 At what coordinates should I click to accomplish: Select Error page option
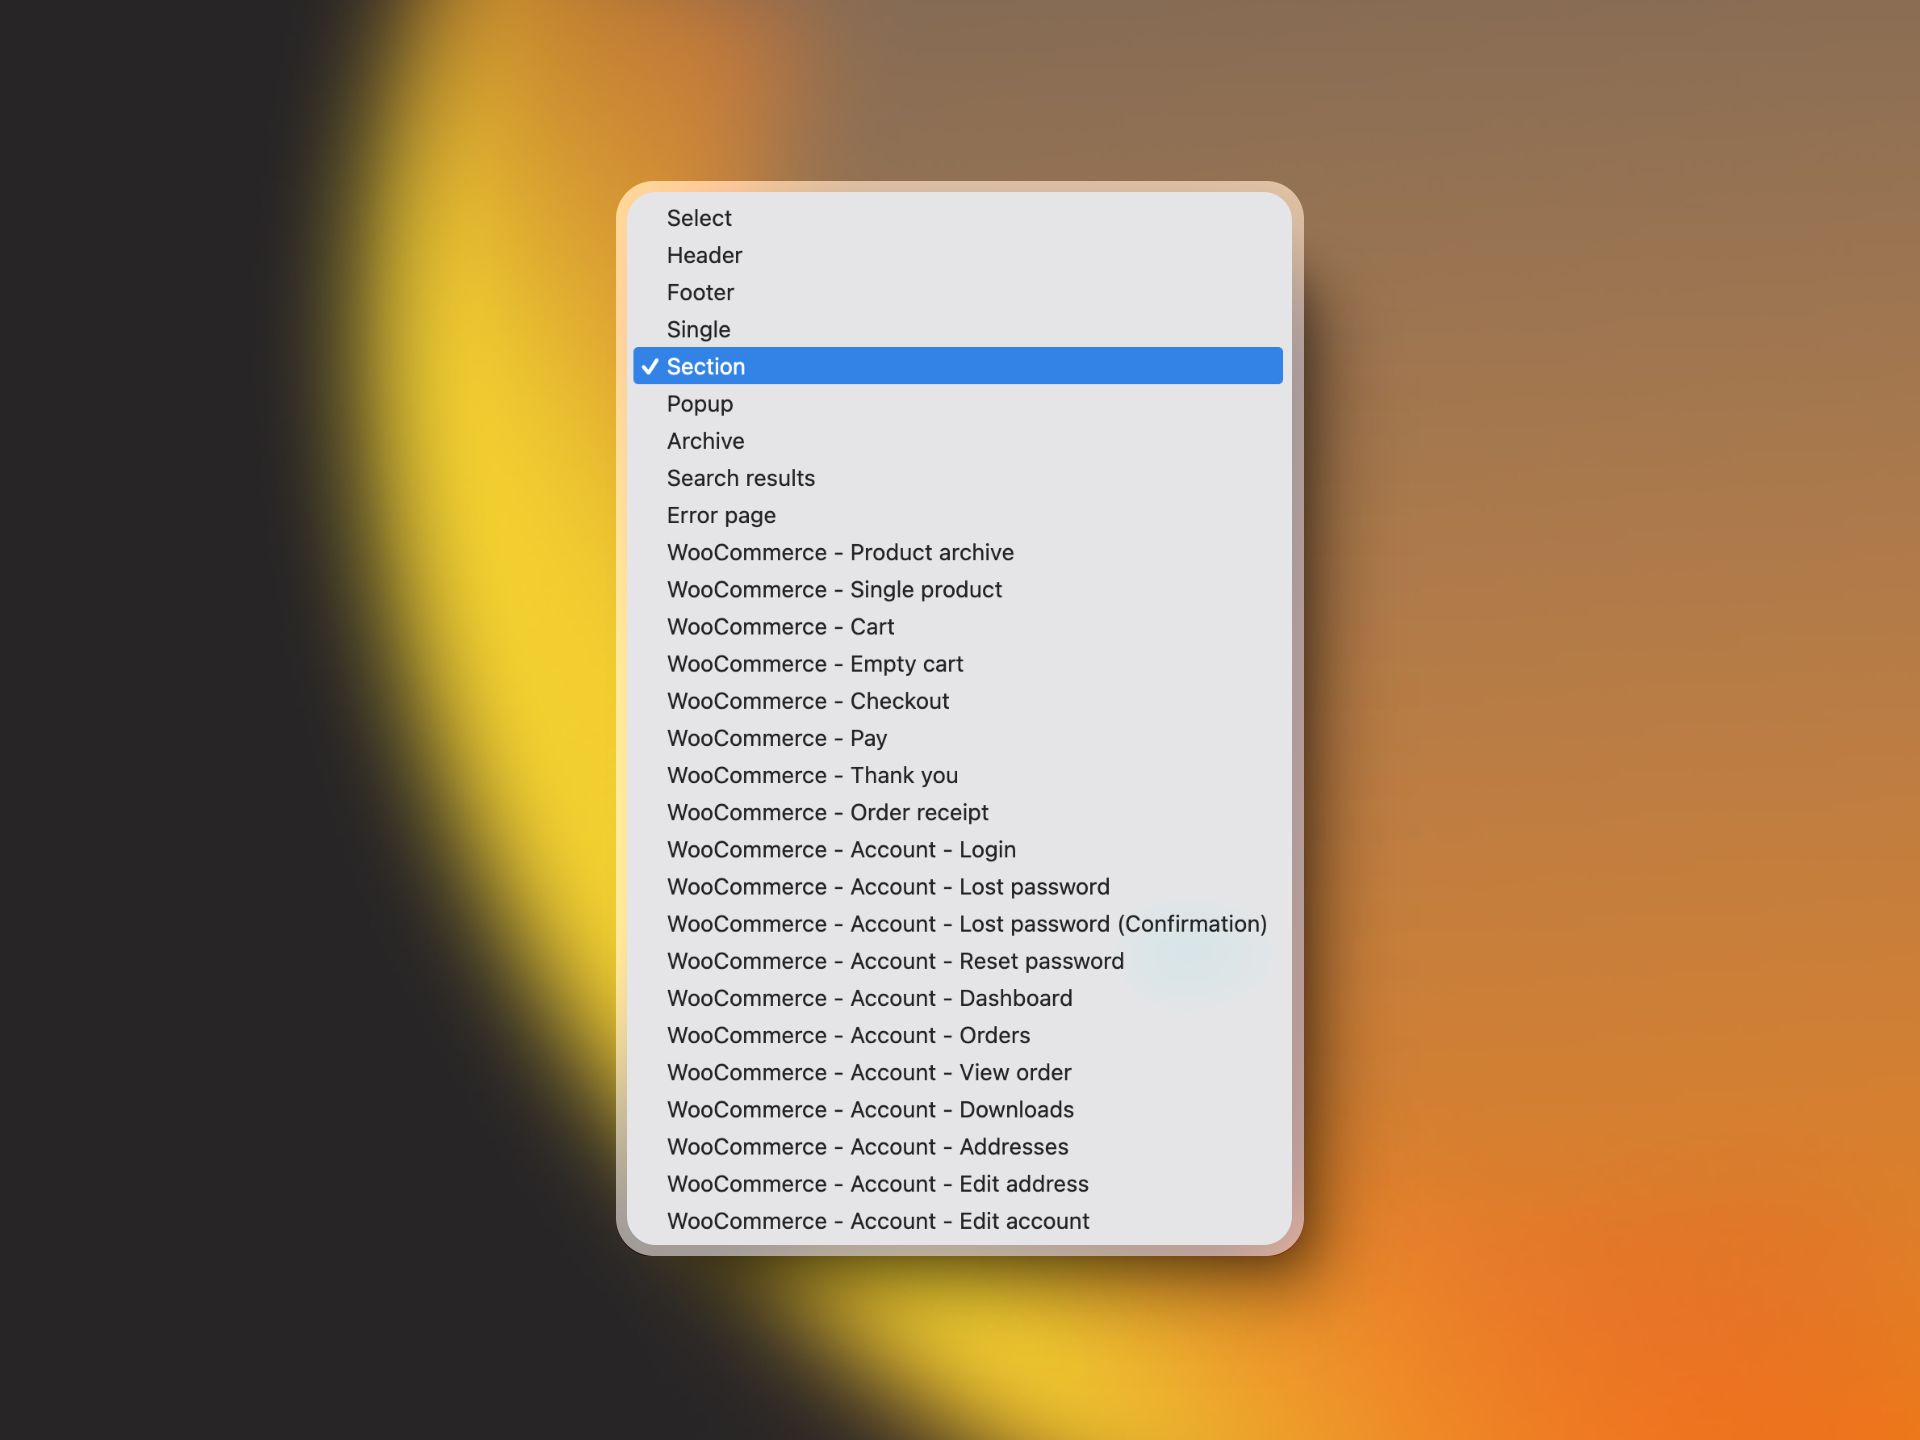coord(958,515)
